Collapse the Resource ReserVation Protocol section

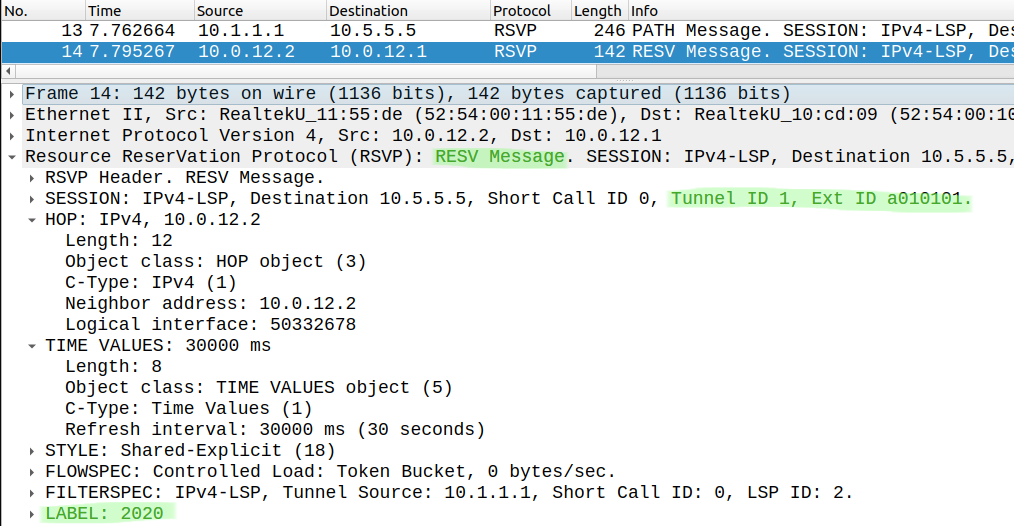tap(12, 157)
